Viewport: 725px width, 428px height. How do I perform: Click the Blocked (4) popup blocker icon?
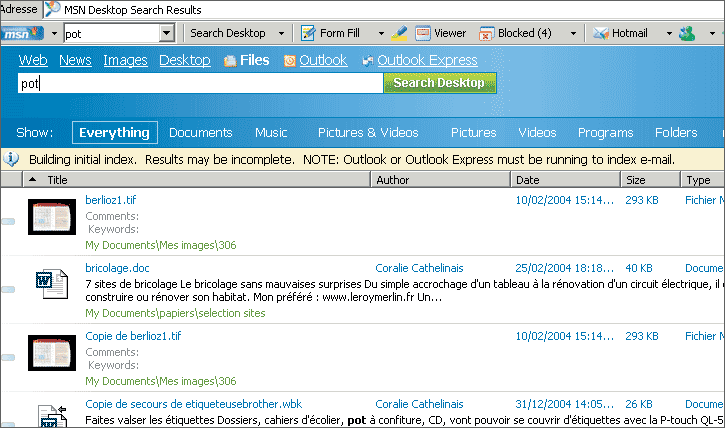pos(486,33)
